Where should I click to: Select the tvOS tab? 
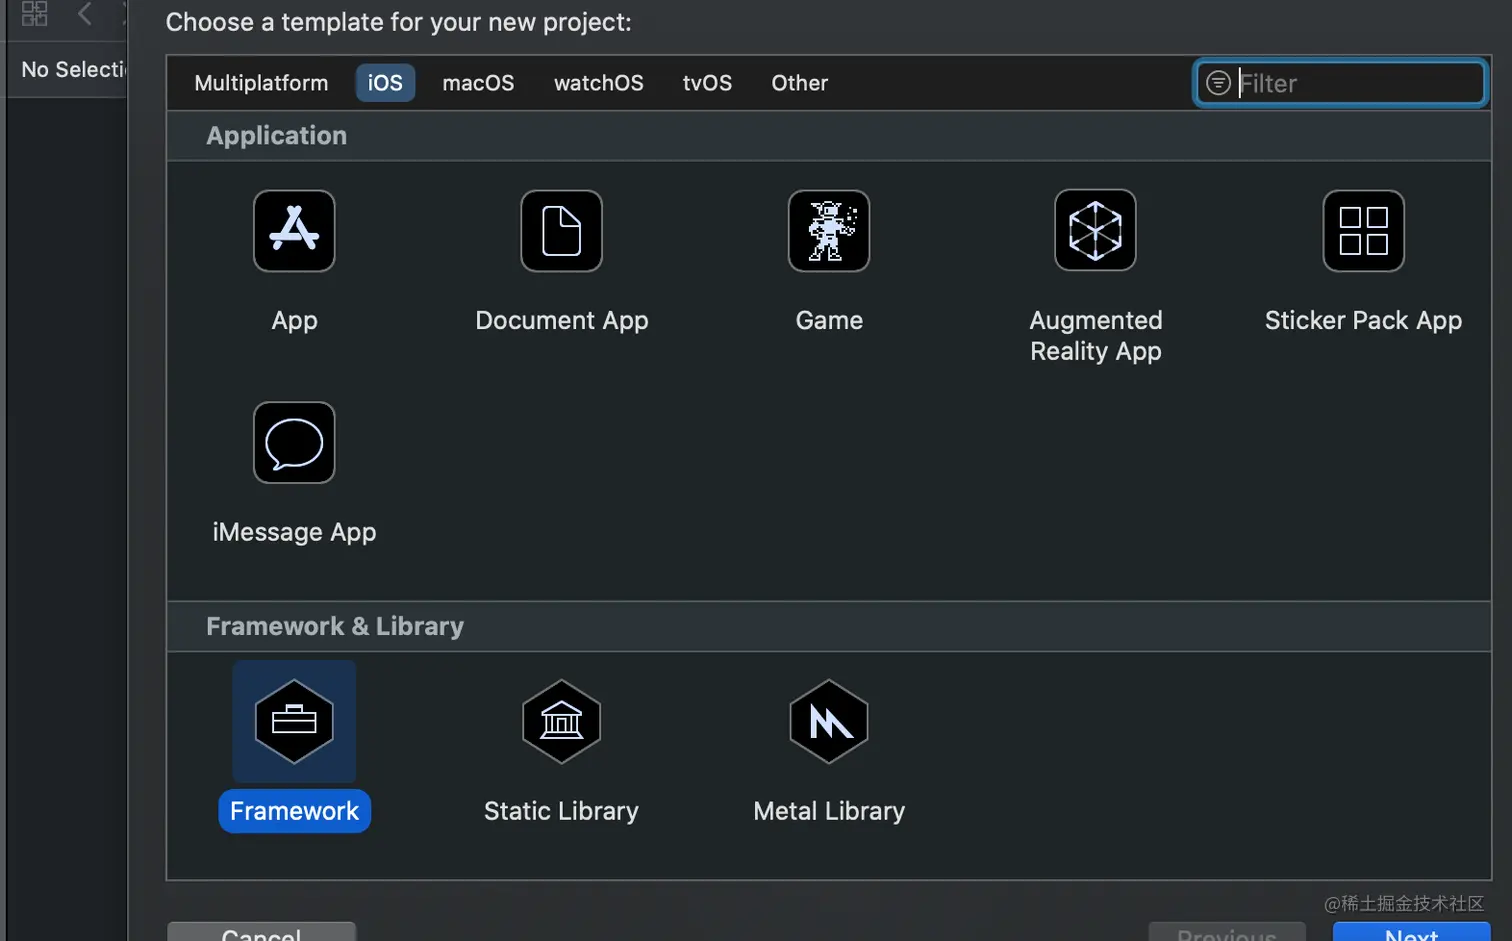pyautogui.click(x=707, y=83)
